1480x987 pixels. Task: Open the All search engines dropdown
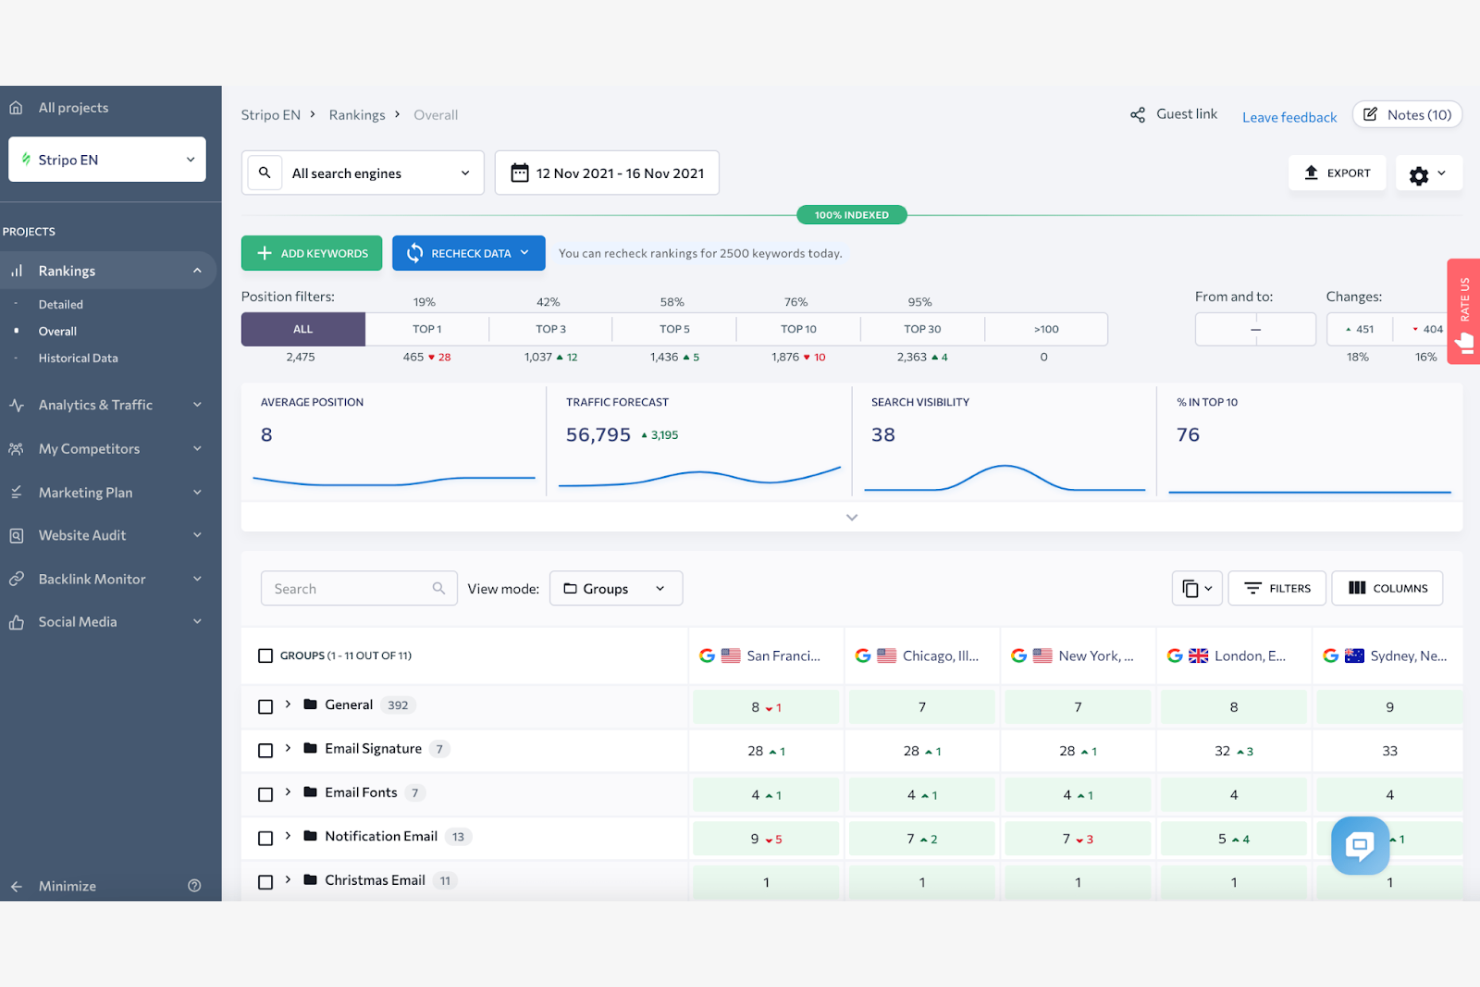[362, 172]
